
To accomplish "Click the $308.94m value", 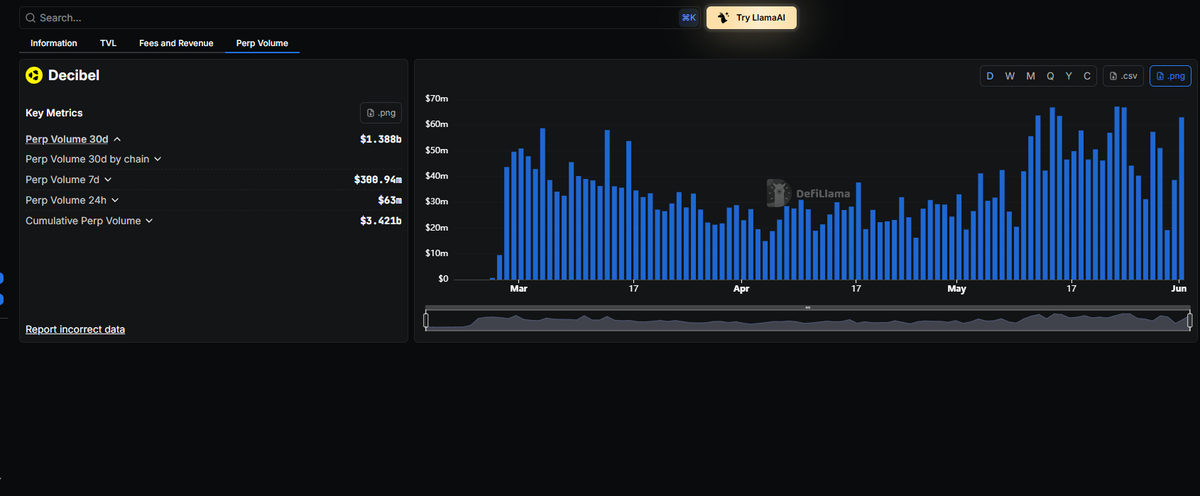I will (x=378, y=180).
